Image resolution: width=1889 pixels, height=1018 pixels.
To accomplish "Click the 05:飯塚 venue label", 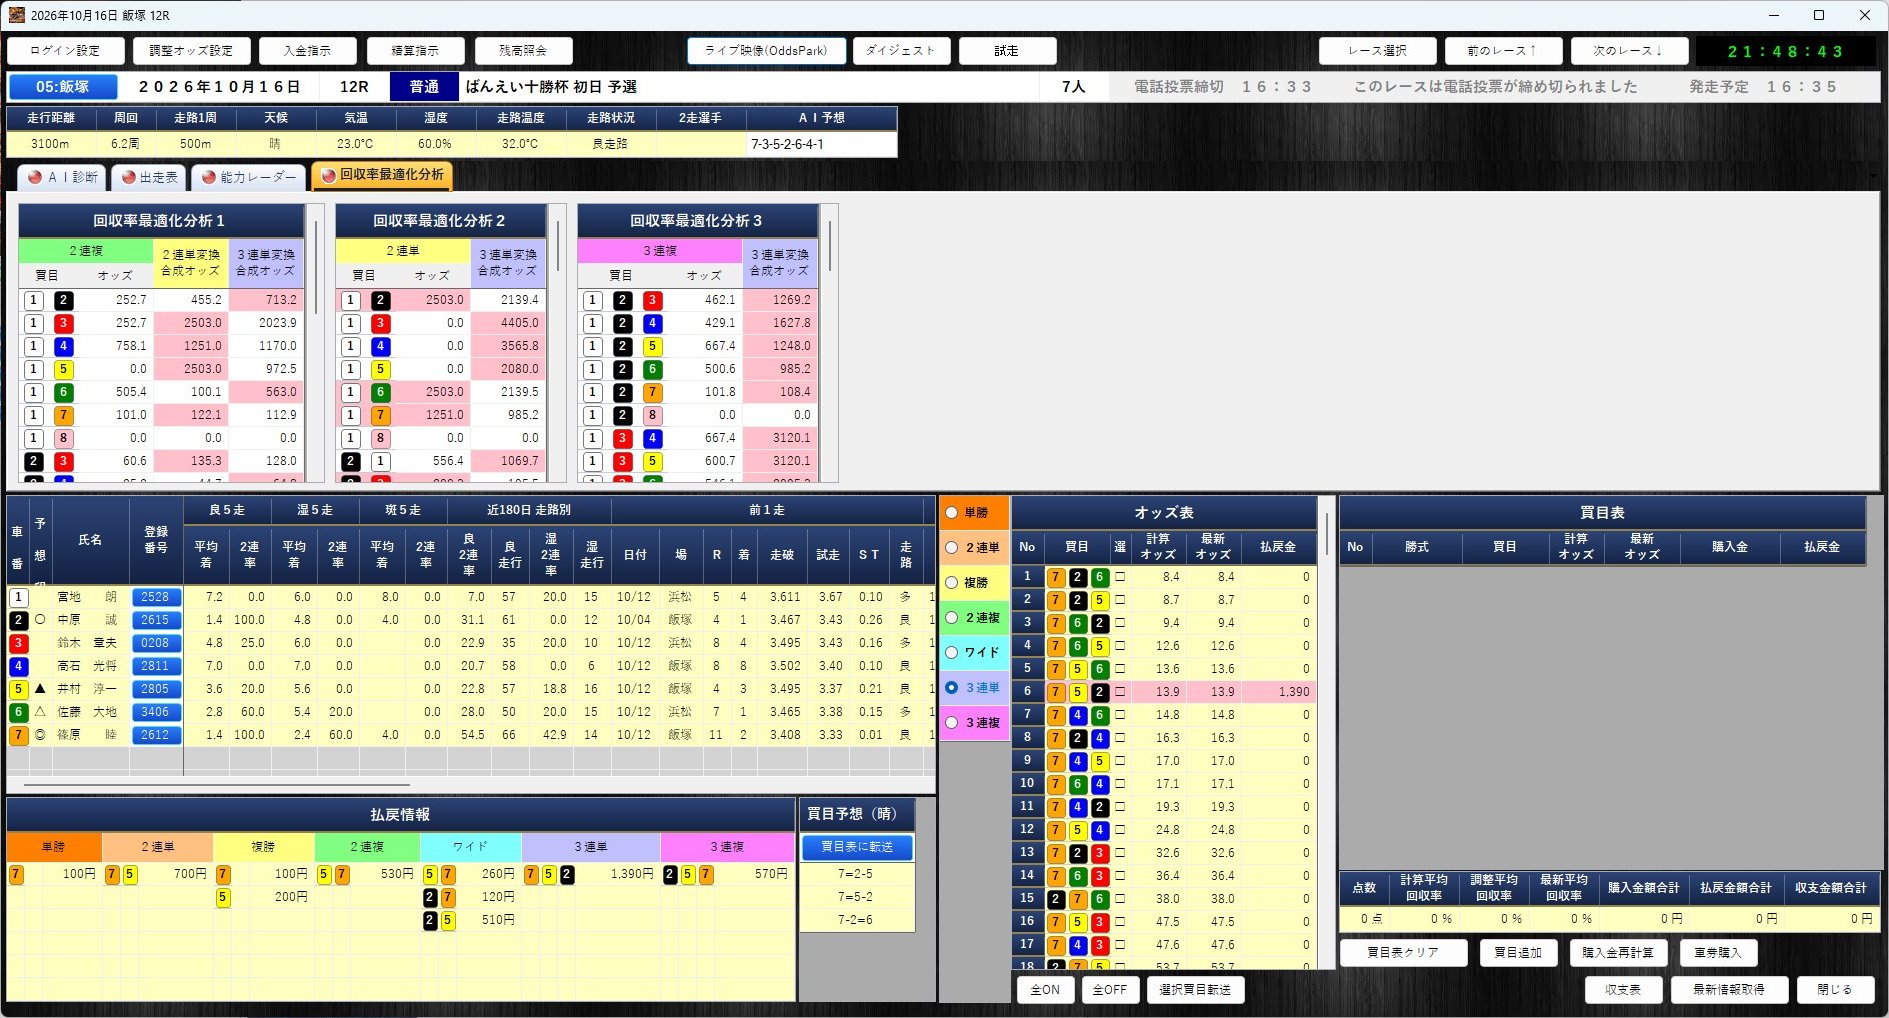I will 63,87.
